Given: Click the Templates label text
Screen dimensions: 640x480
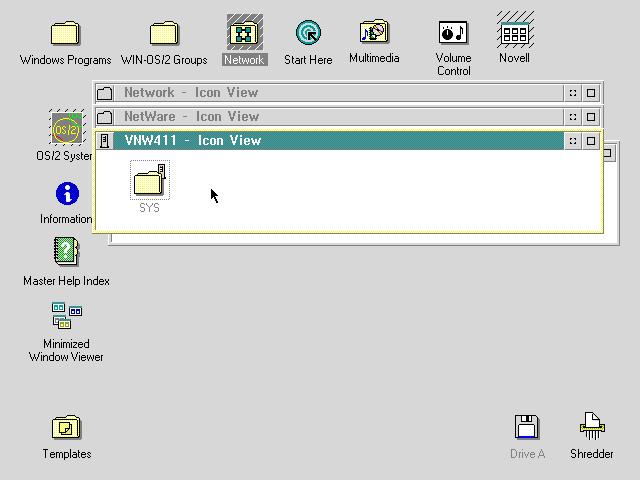Looking at the screenshot, I should [67, 454].
